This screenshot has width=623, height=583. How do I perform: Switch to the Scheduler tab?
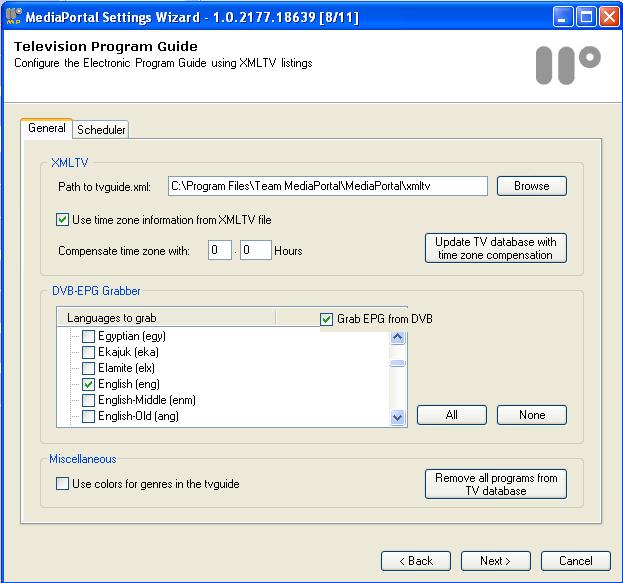pos(101,130)
